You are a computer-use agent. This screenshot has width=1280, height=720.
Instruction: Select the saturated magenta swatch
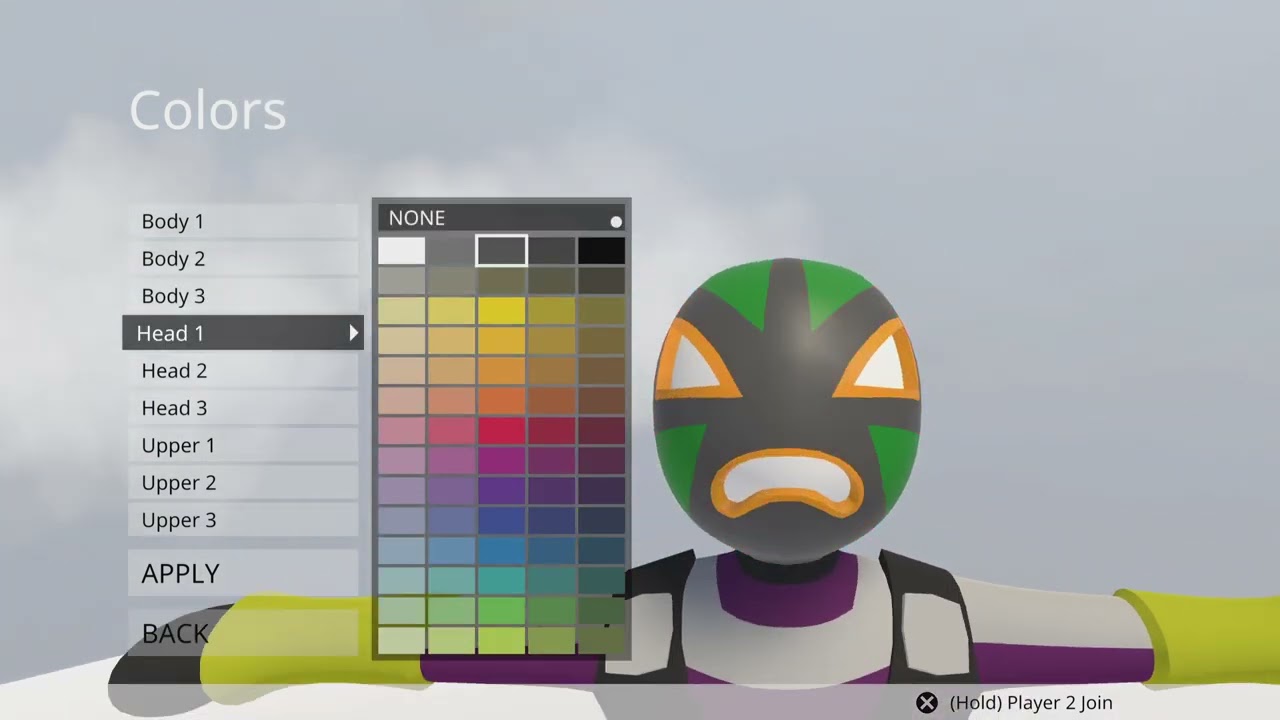pyautogui.click(x=501, y=461)
